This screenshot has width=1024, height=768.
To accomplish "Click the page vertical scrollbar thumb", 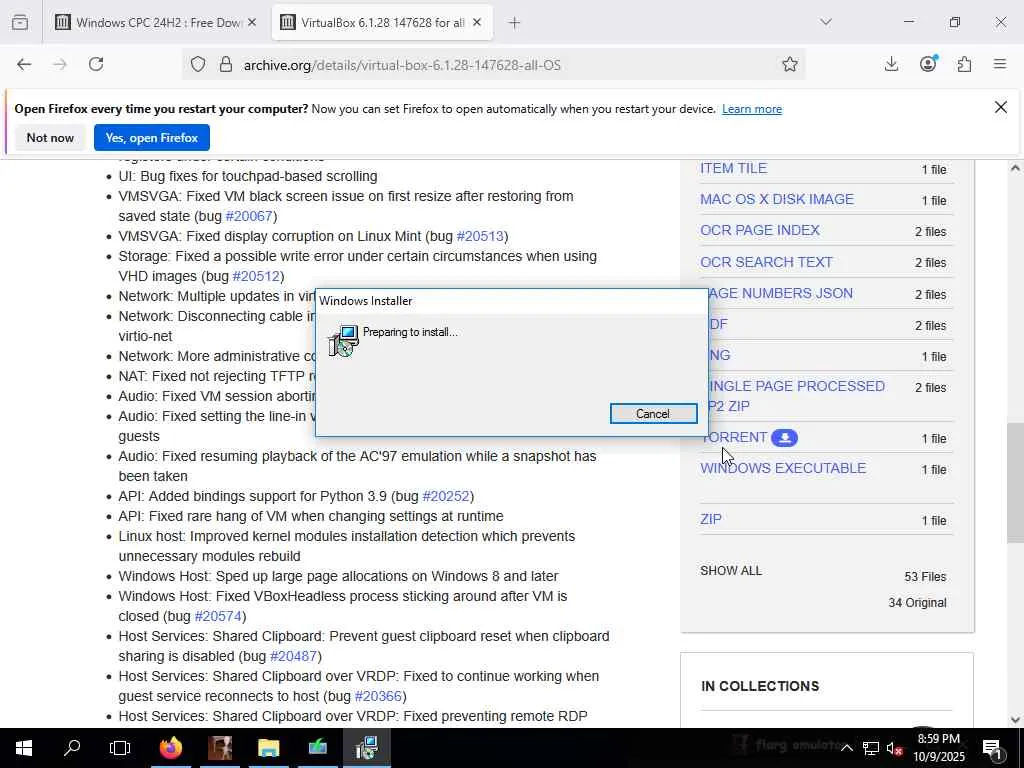I will click(x=1015, y=483).
